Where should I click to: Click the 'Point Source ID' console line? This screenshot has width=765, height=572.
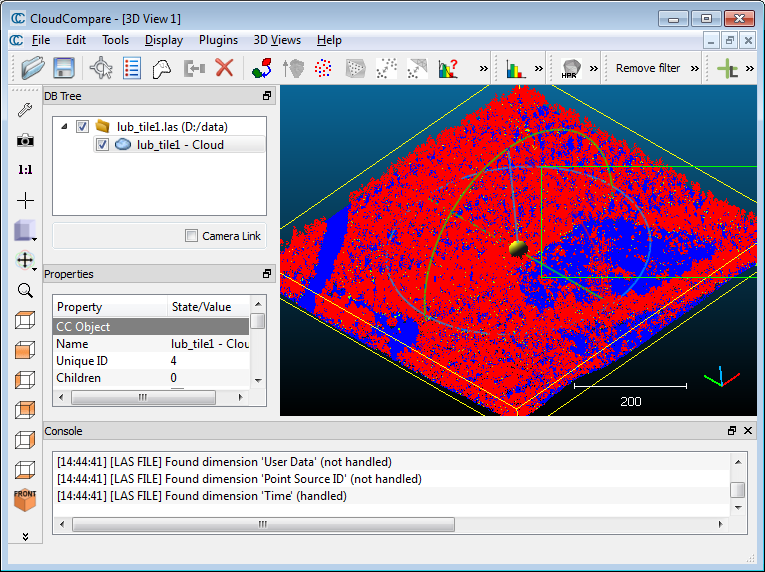pyautogui.click(x=239, y=479)
